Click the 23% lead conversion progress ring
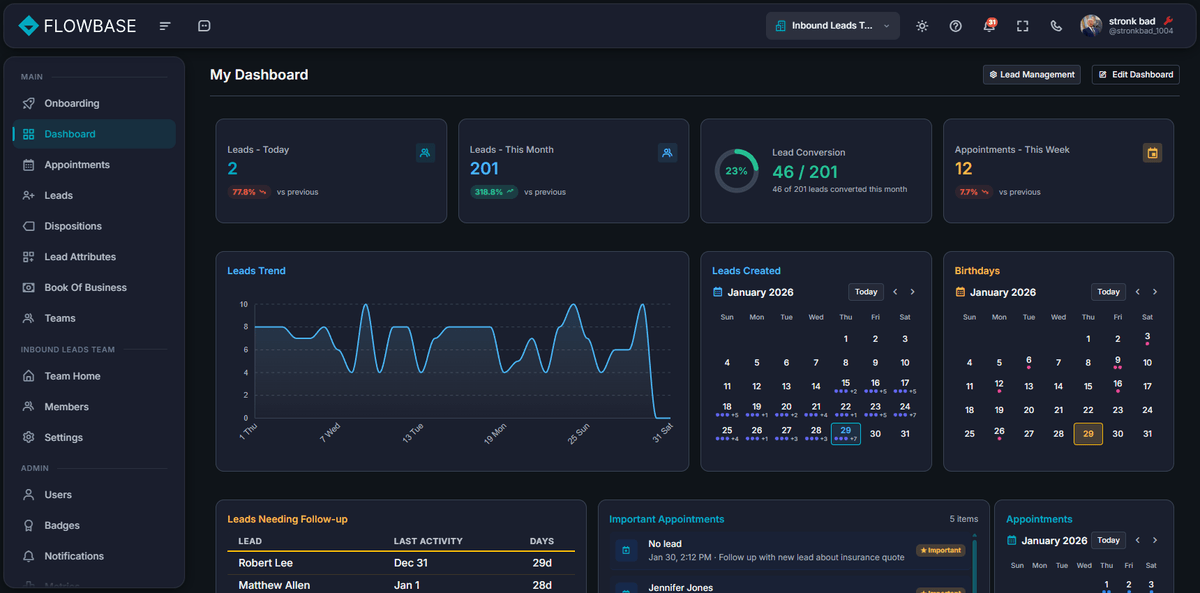Screen dimensions: 1200x593 tap(737, 171)
